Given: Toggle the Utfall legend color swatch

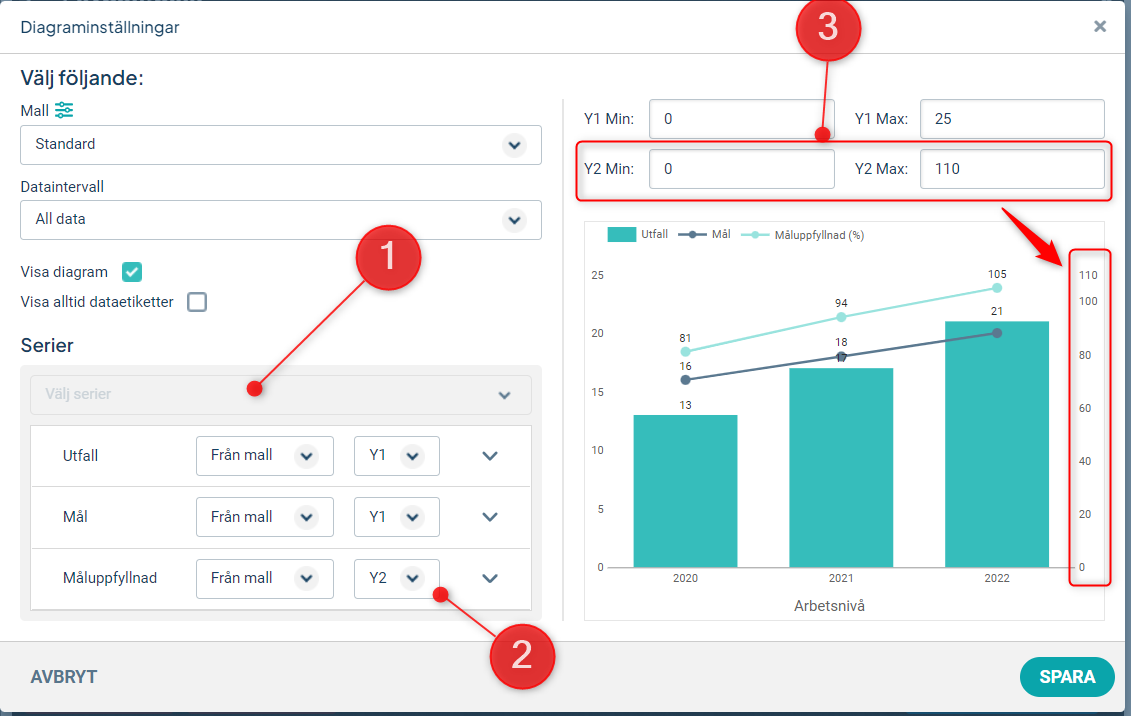Looking at the screenshot, I should pyautogui.click(x=621, y=235).
